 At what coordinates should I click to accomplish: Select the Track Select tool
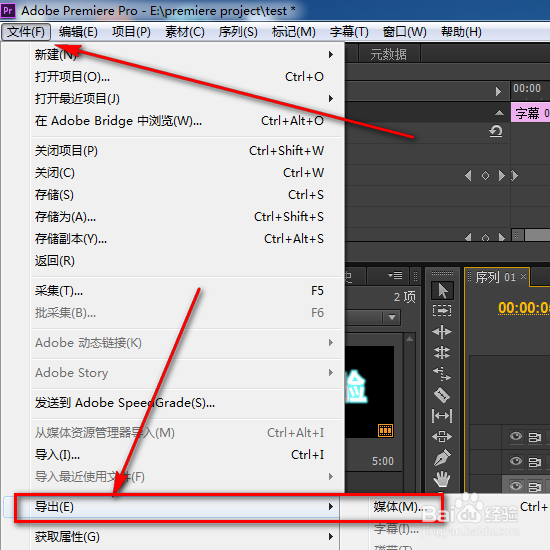tap(442, 310)
